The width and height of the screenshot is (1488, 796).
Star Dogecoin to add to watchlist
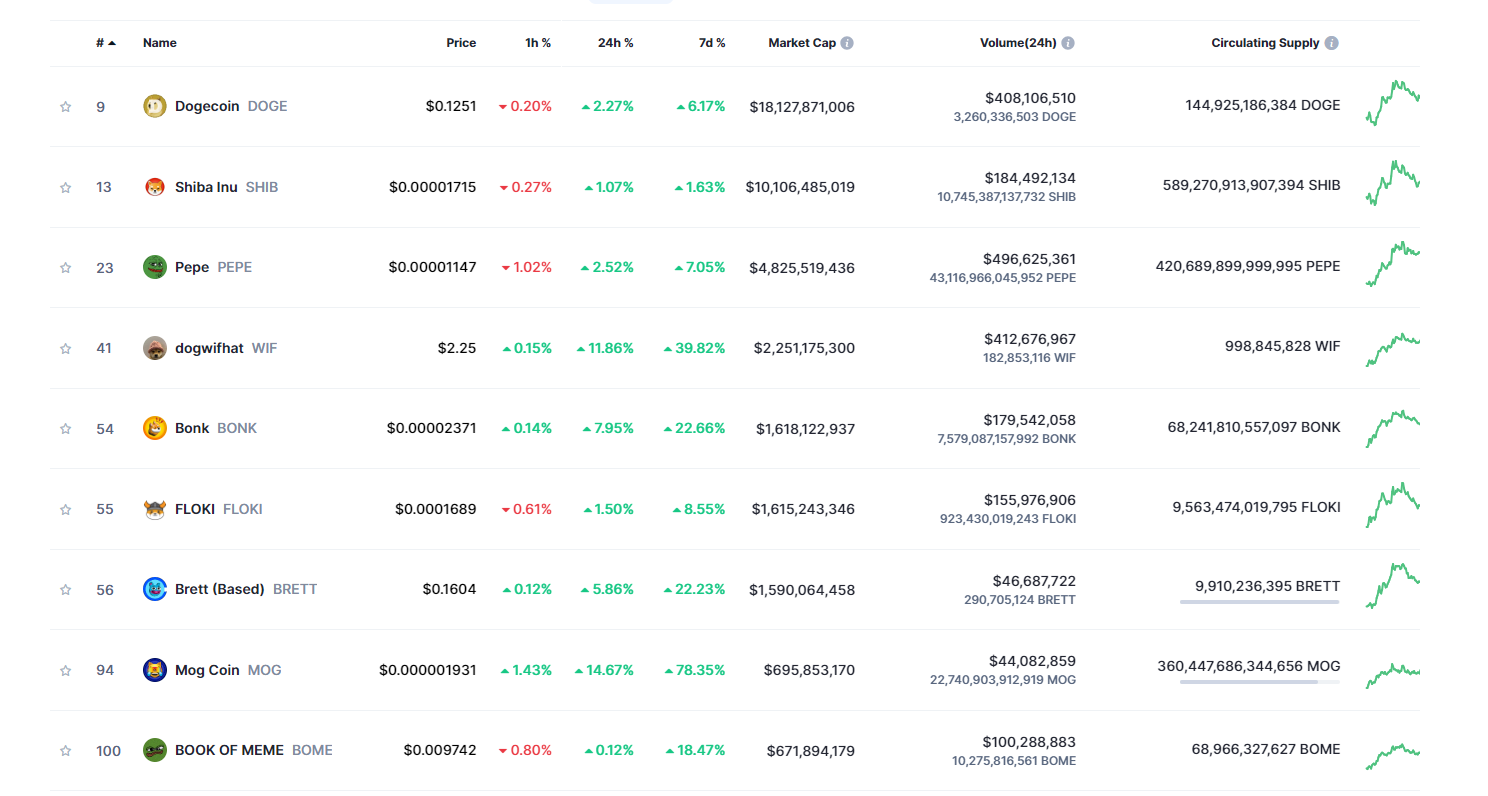(66, 106)
